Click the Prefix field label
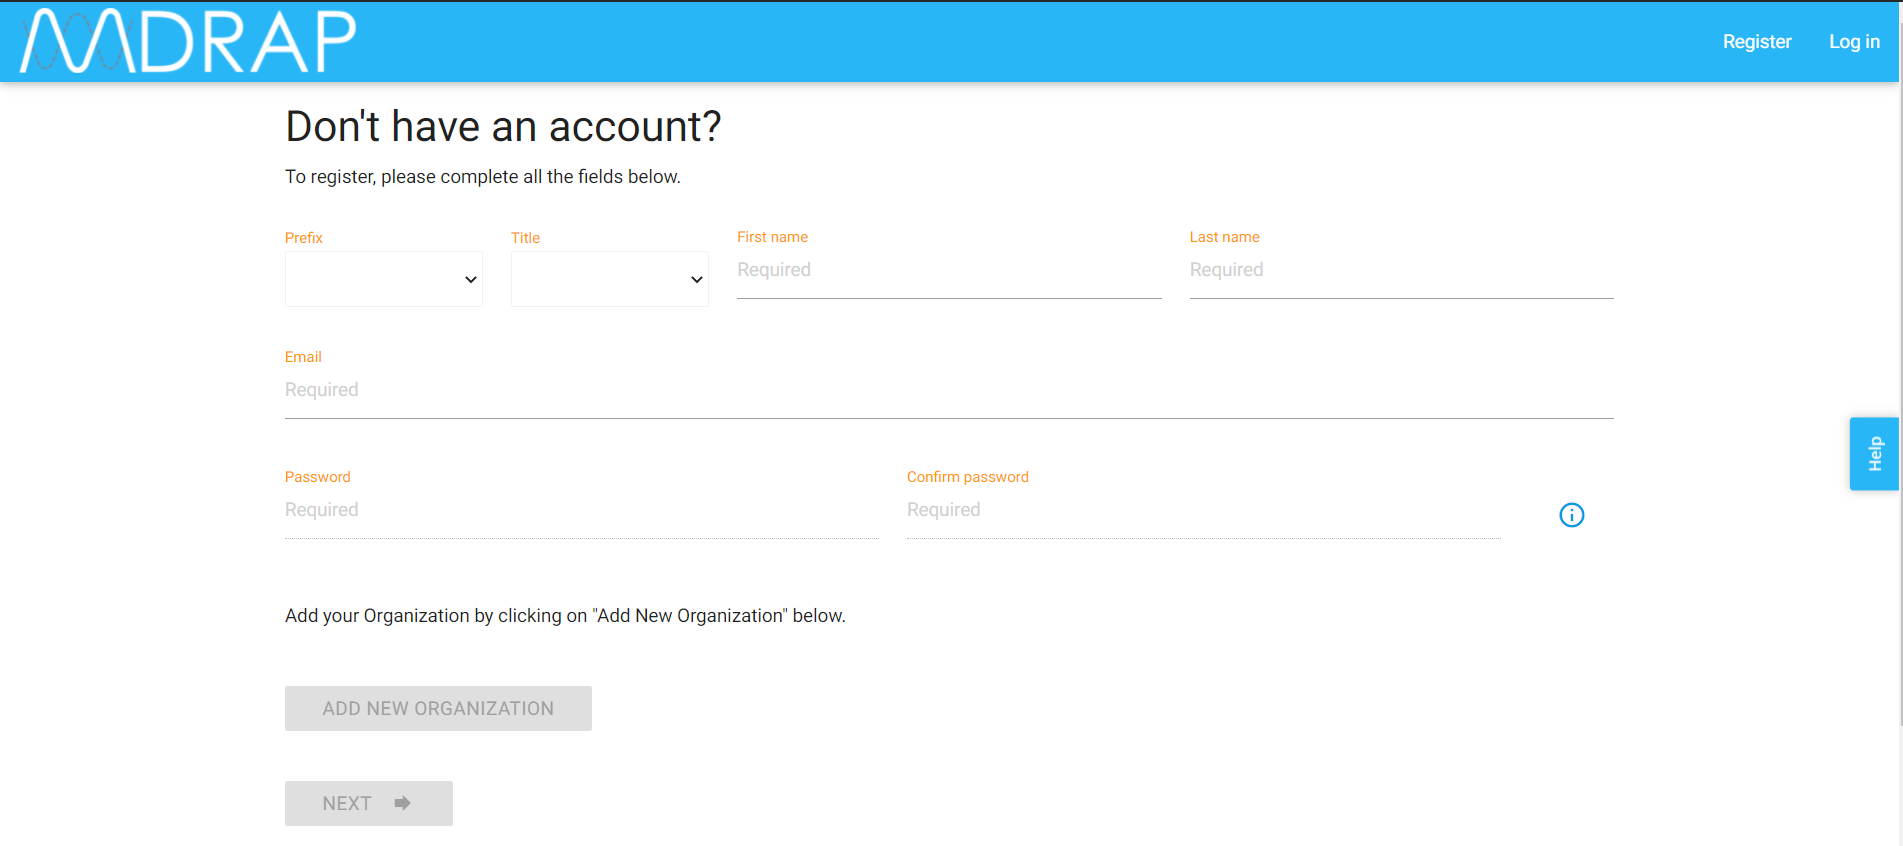The width and height of the screenshot is (1903, 846). pyautogui.click(x=304, y=238)
